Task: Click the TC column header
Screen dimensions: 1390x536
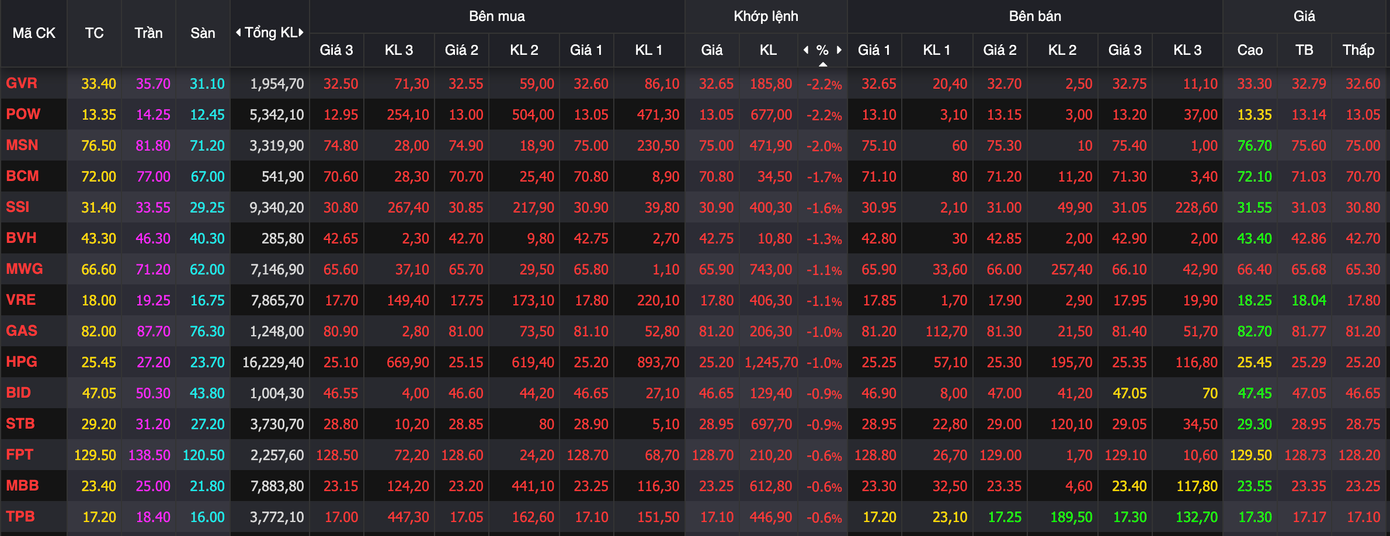Action: point(94,33)
